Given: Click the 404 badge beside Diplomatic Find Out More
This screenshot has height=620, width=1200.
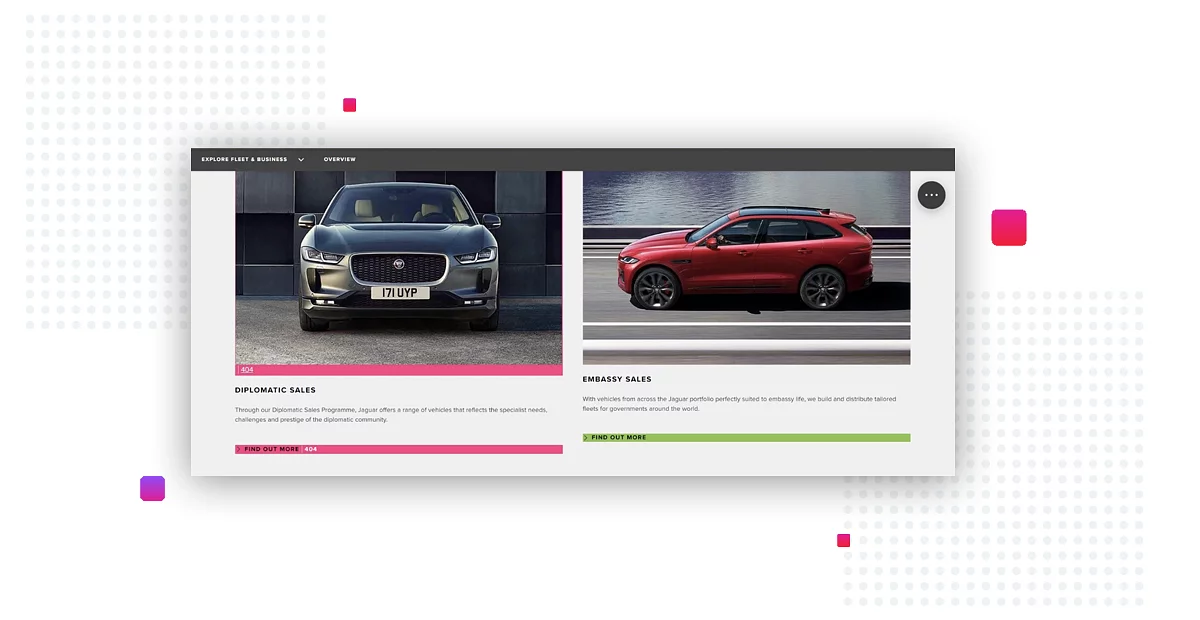Looking at the screenshot, I should [x=311, y=450].
